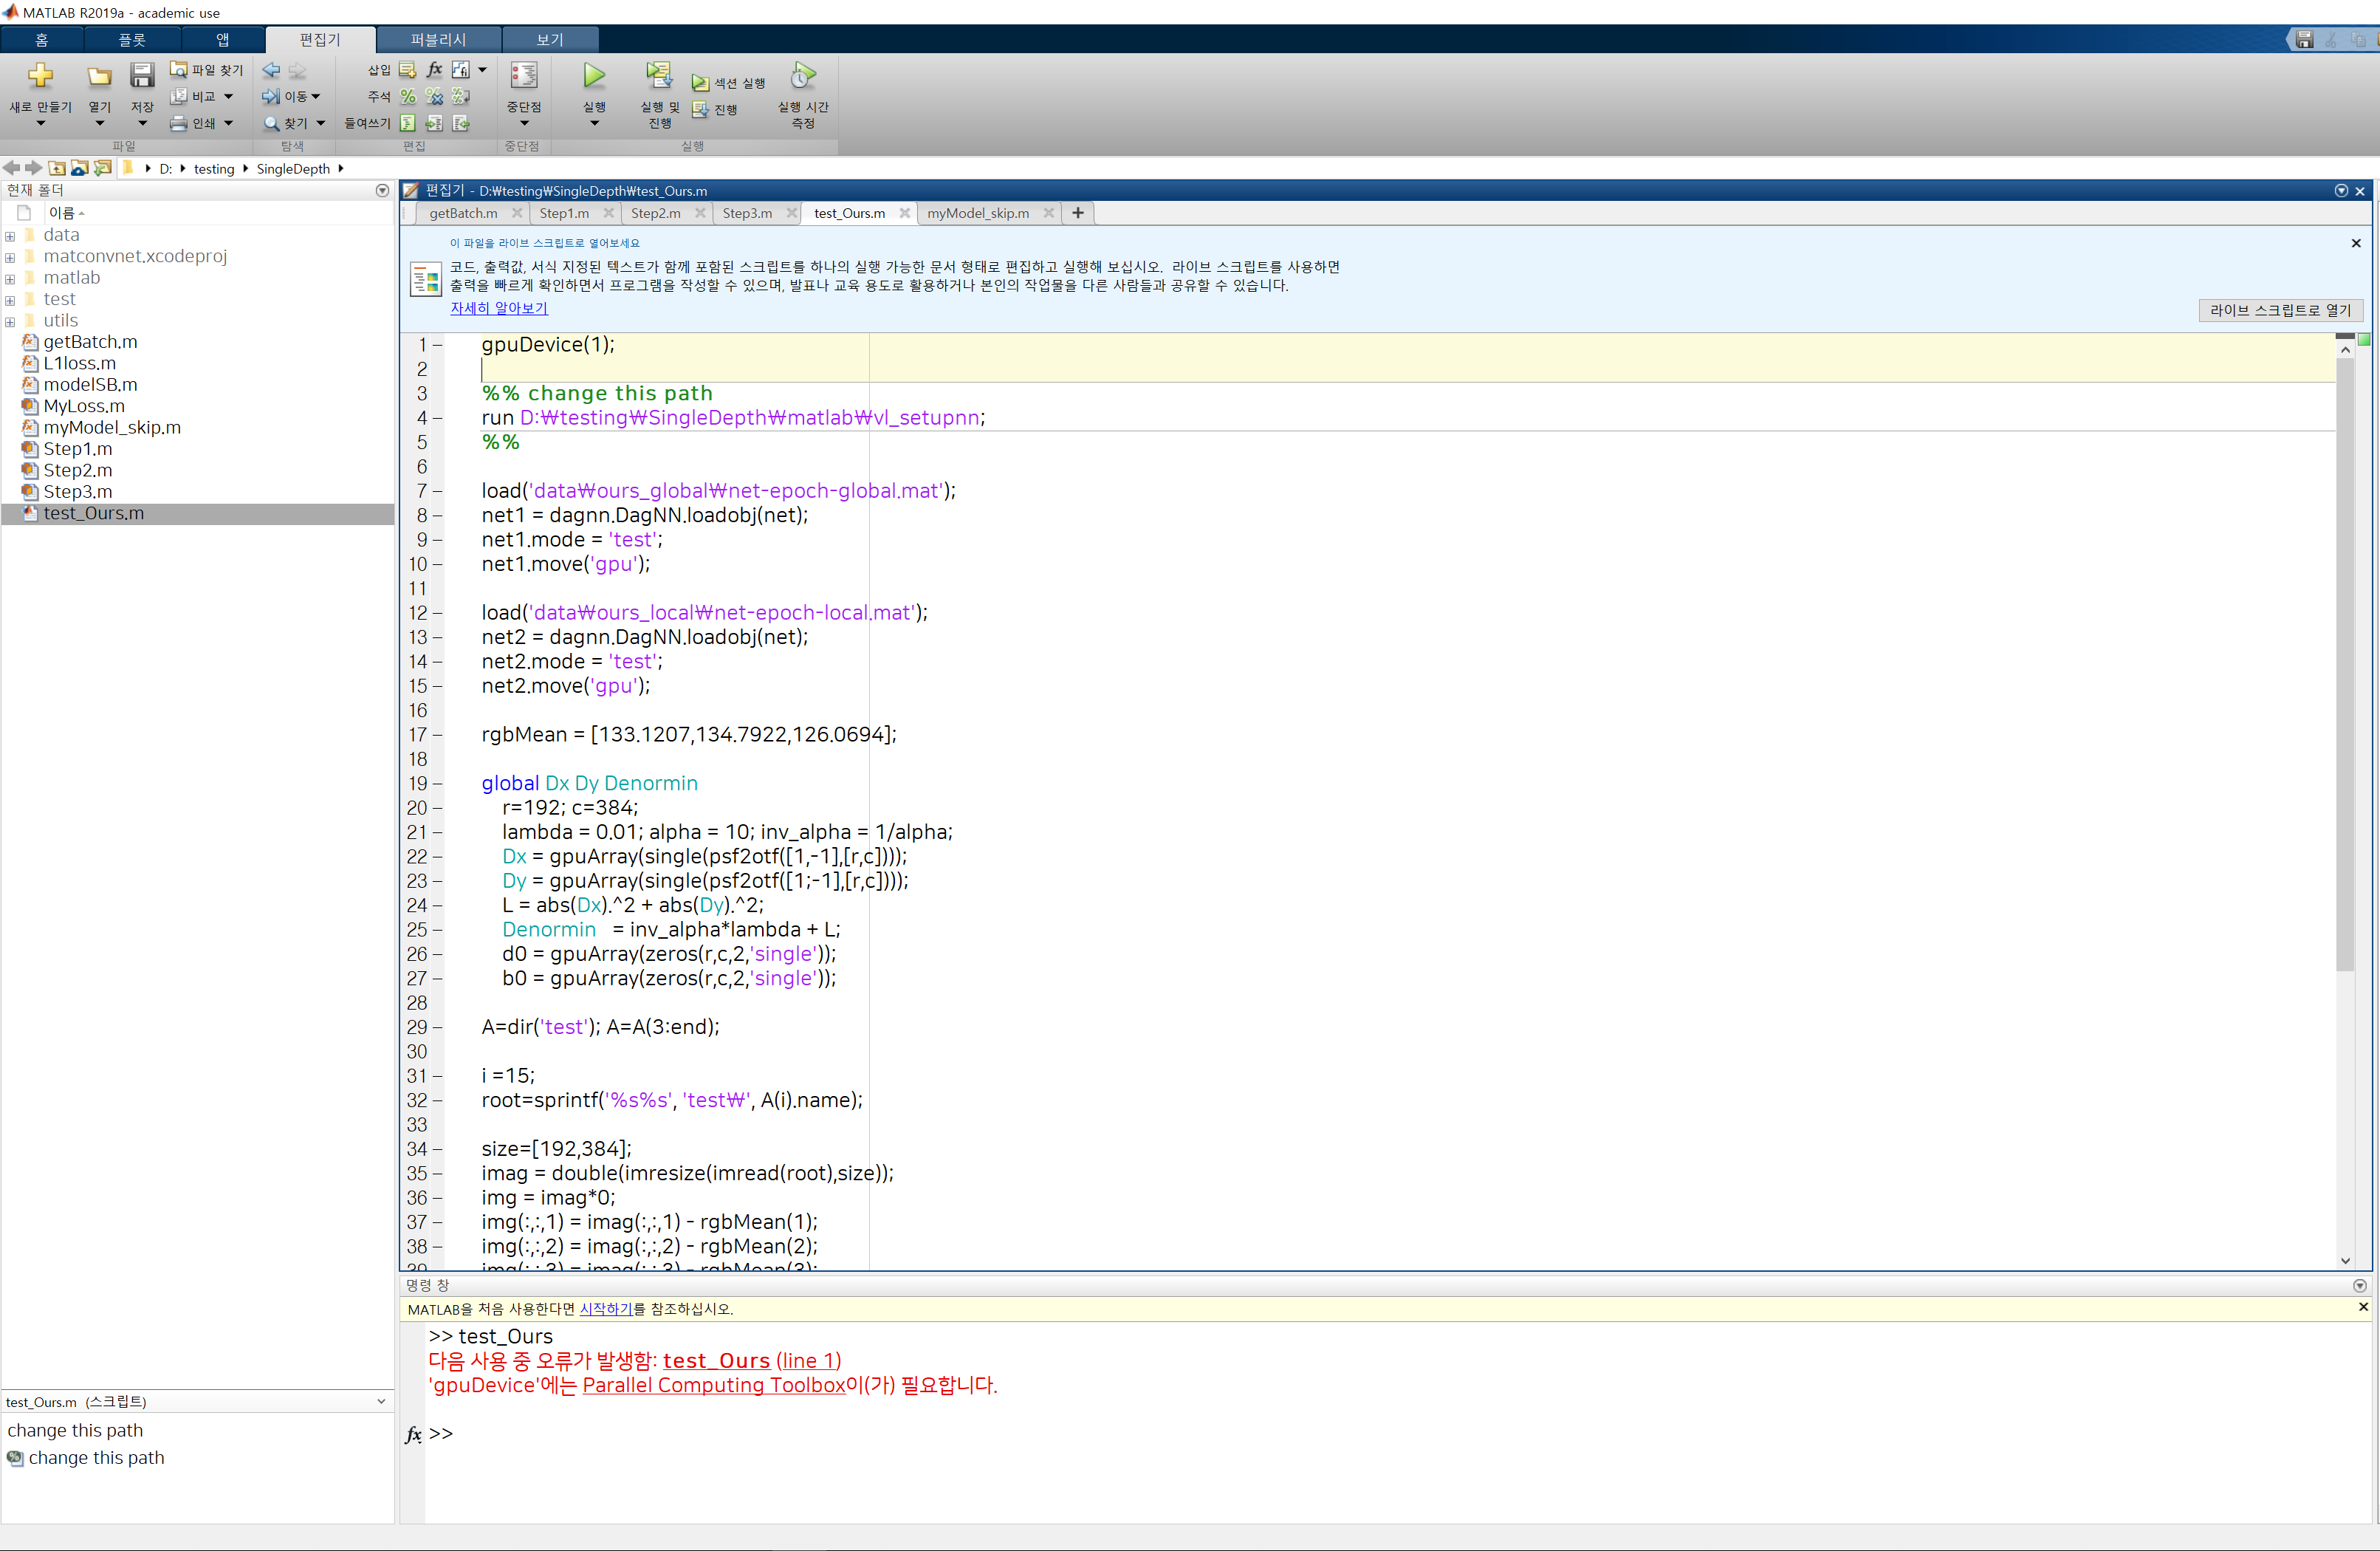Open the Print (인쇄) dropdown arrow
2380x1551 pixels.
229,123
